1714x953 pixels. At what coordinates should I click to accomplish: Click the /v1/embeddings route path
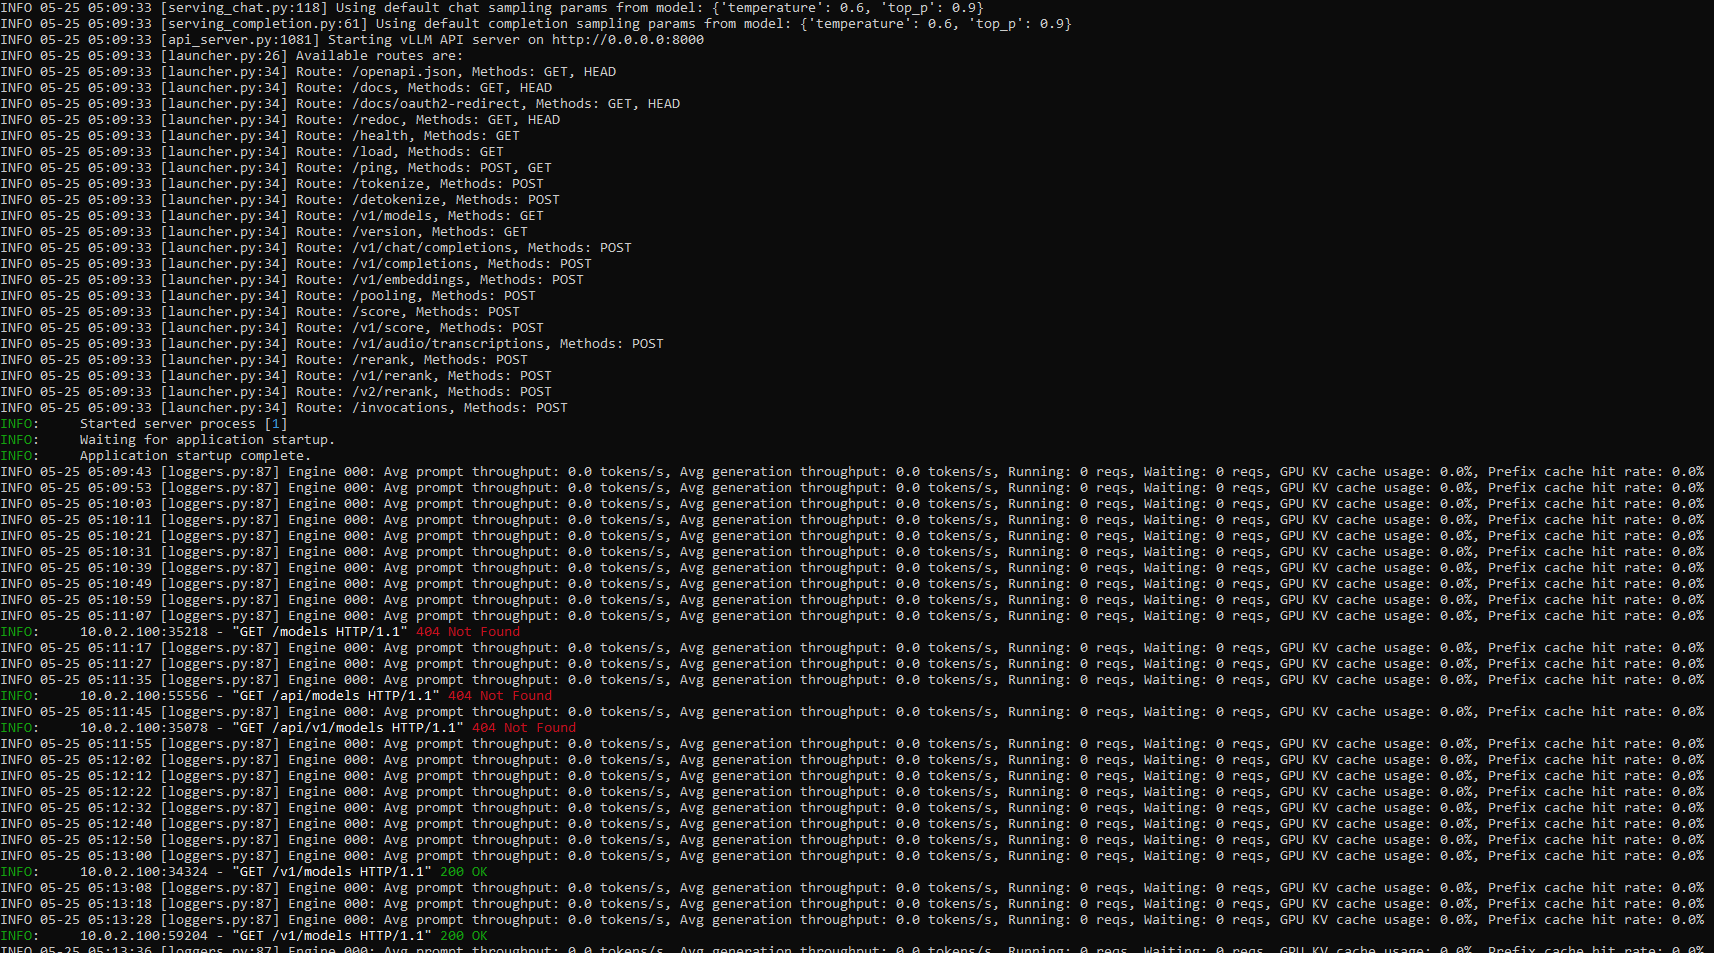(x=411, y=280)
